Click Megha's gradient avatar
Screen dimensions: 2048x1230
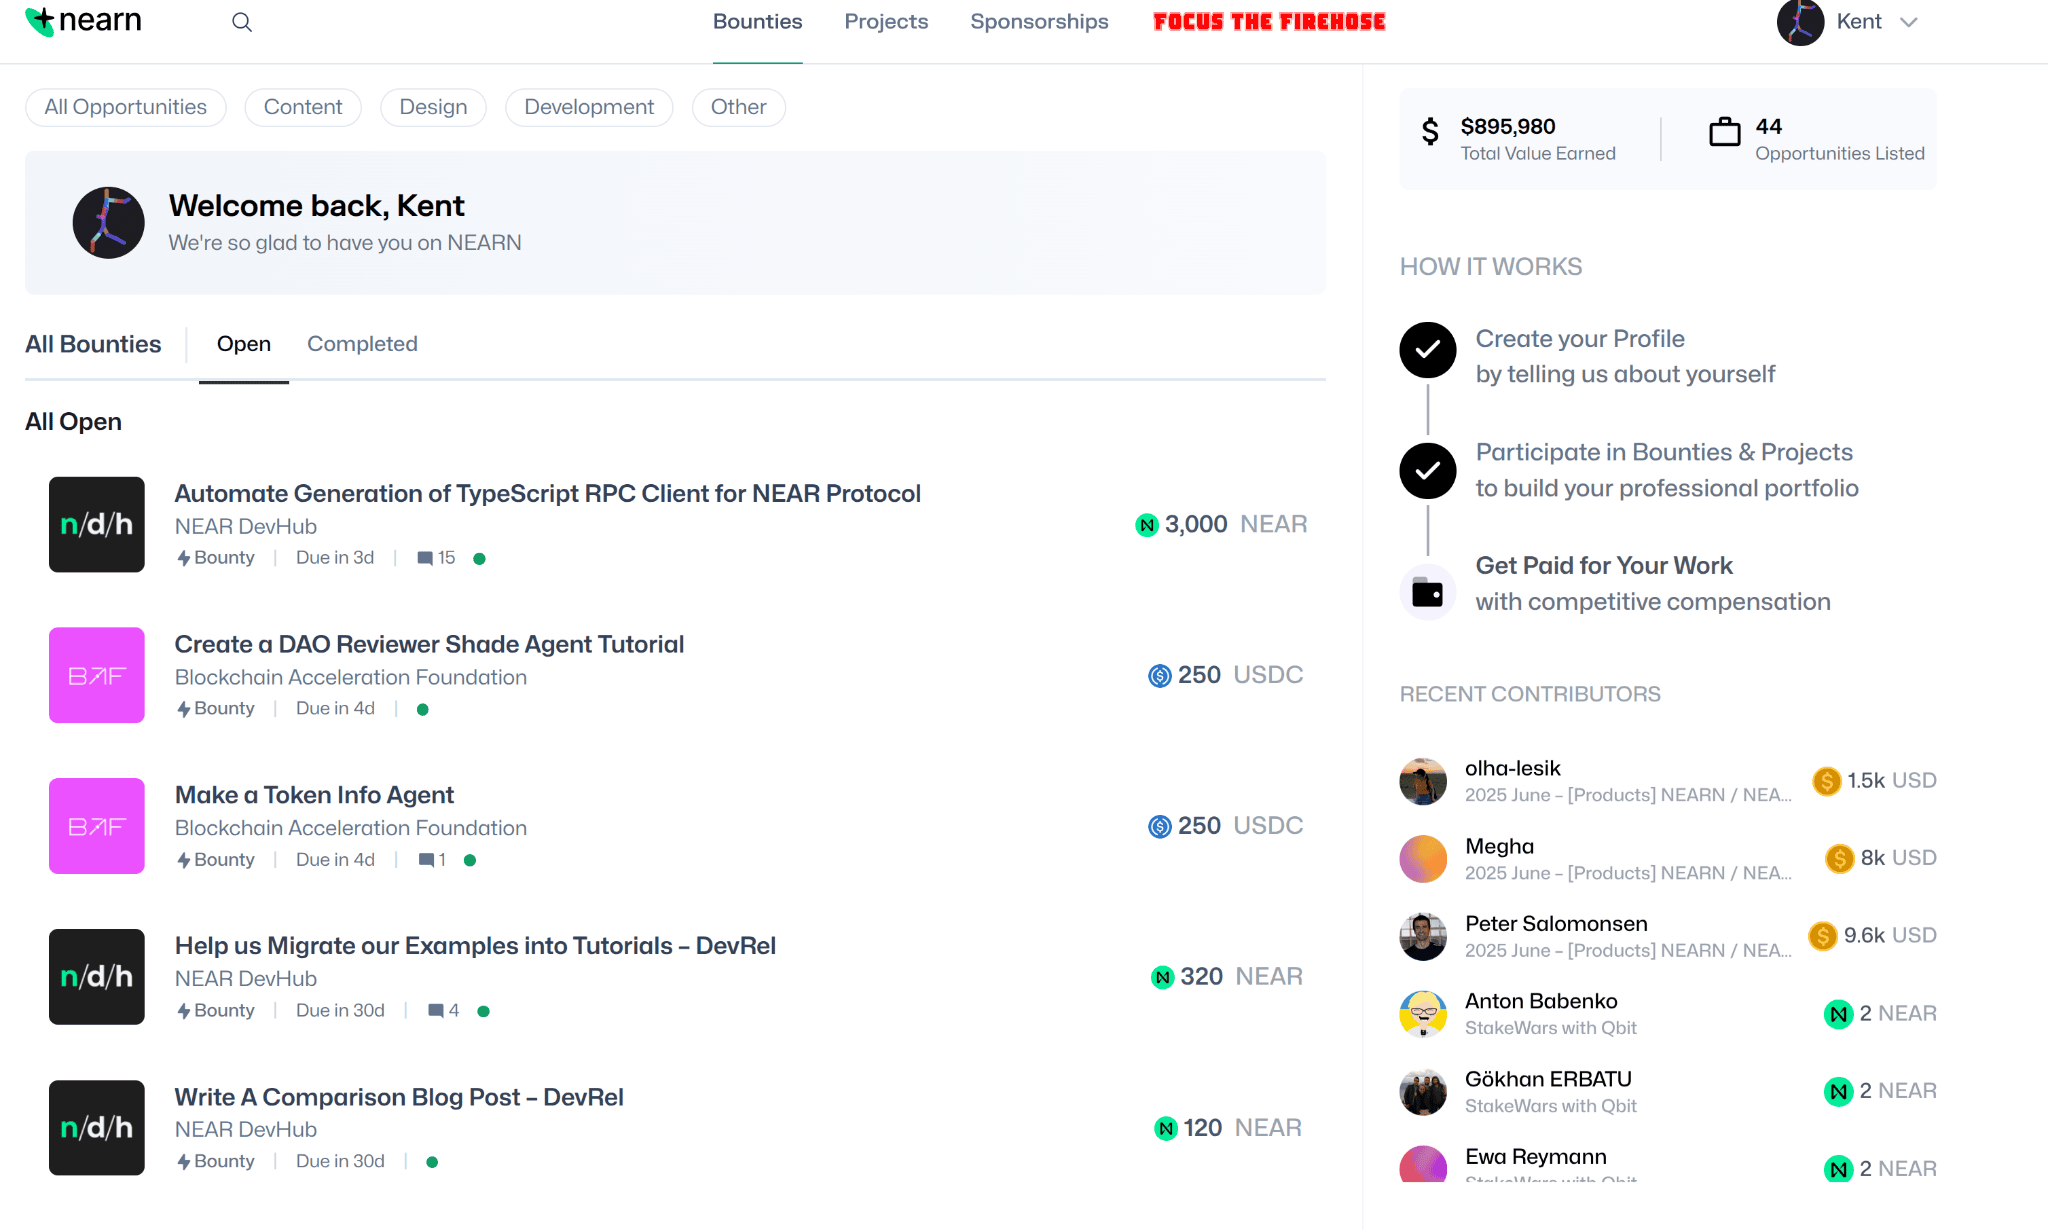(x=1423, y=859)
